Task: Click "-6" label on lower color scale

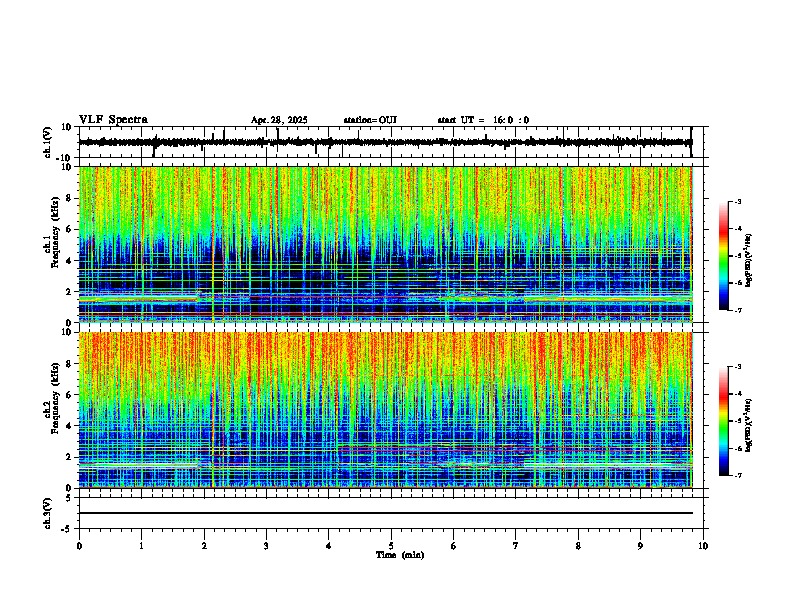Action: pyautogui.click(x=737, y=448)
